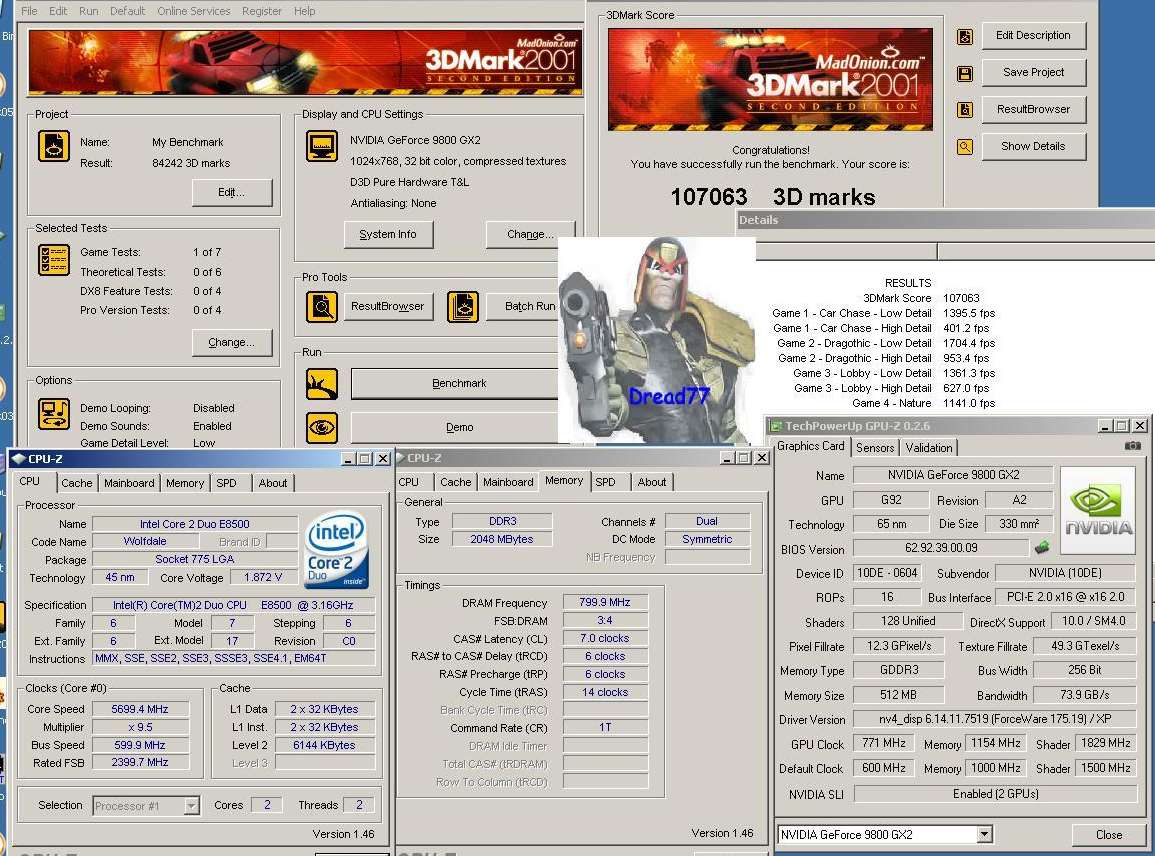Click the Show Details button
The width and height of the screenshot is (1155, 856).
[1033, 146]
